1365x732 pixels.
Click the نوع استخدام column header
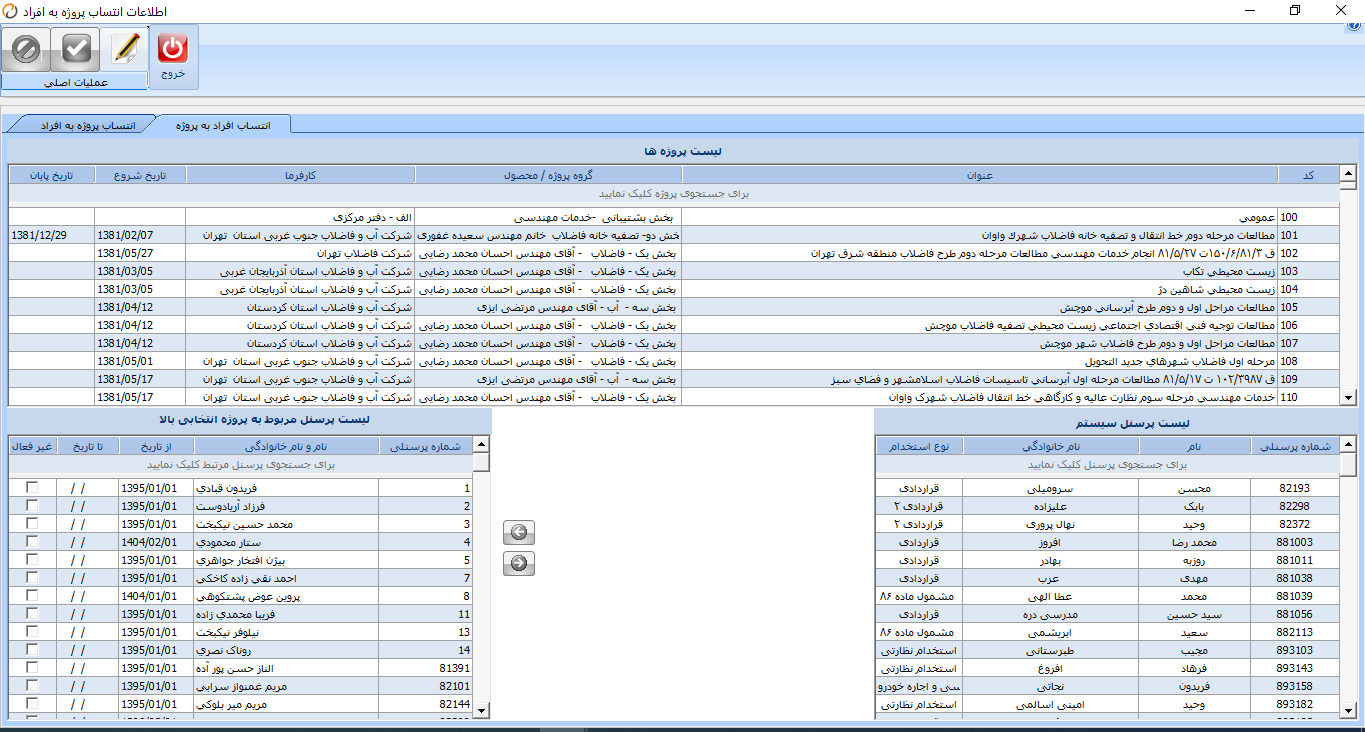coord(919,446)
